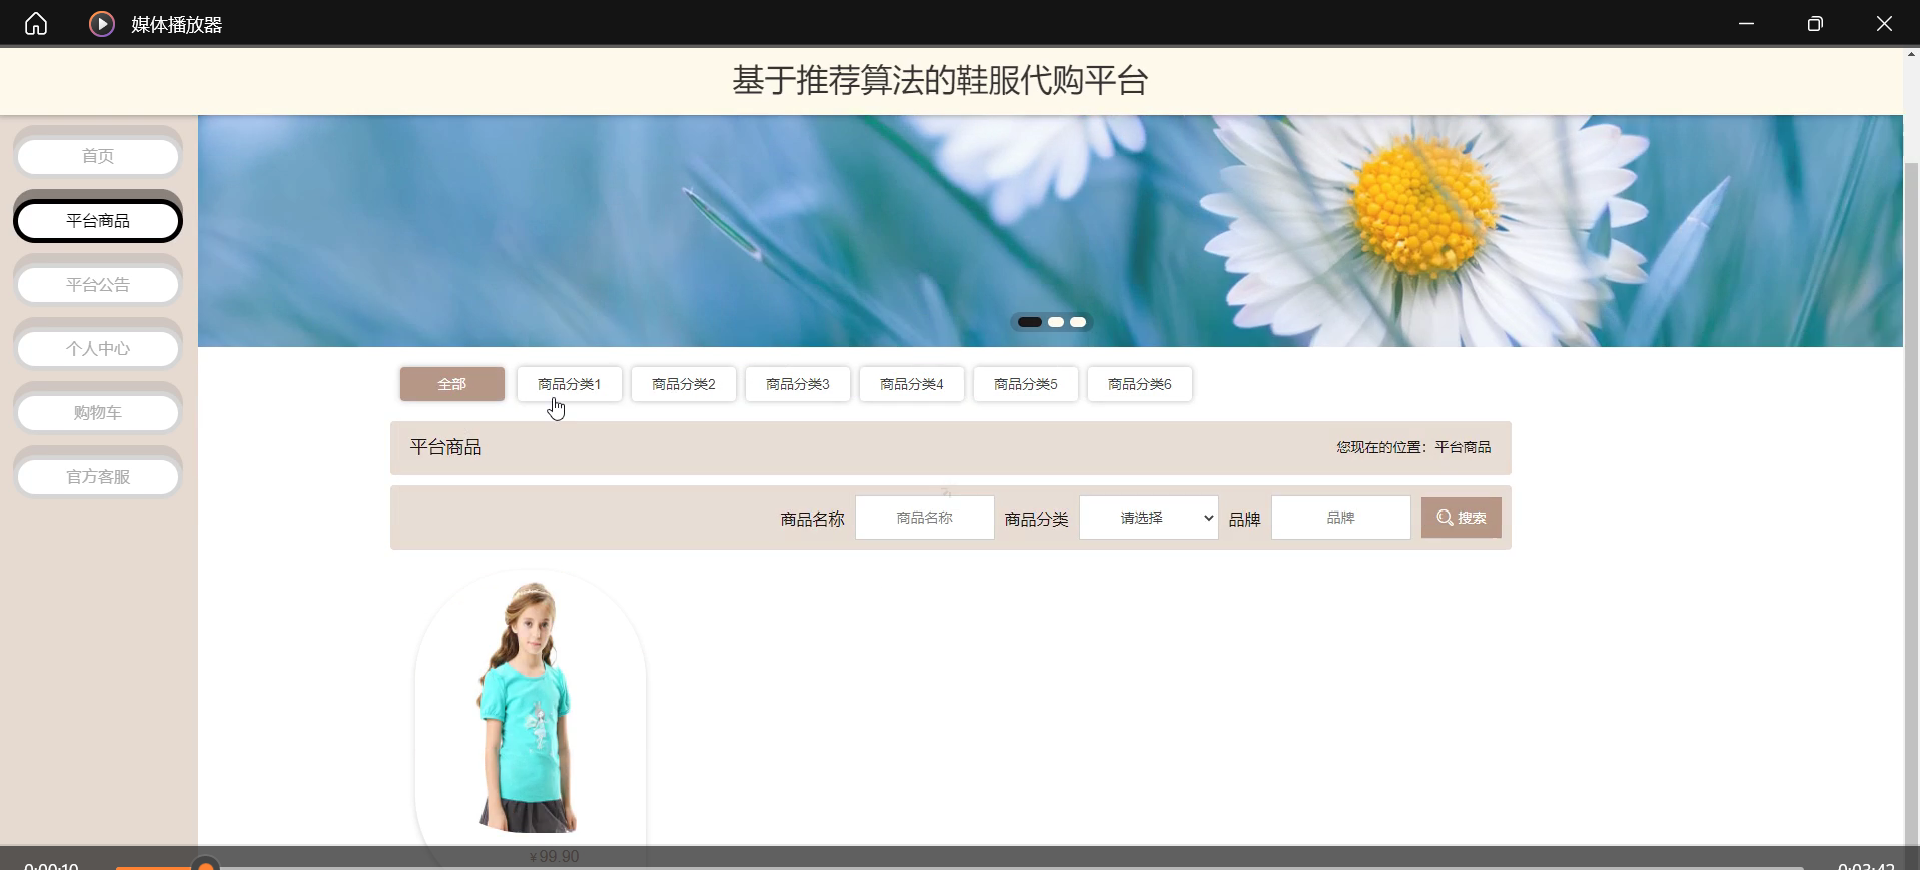The width and height of the screenshot is (1920, 870).
Task: Open 平台公告 from the sidebar
Action: 98,285
